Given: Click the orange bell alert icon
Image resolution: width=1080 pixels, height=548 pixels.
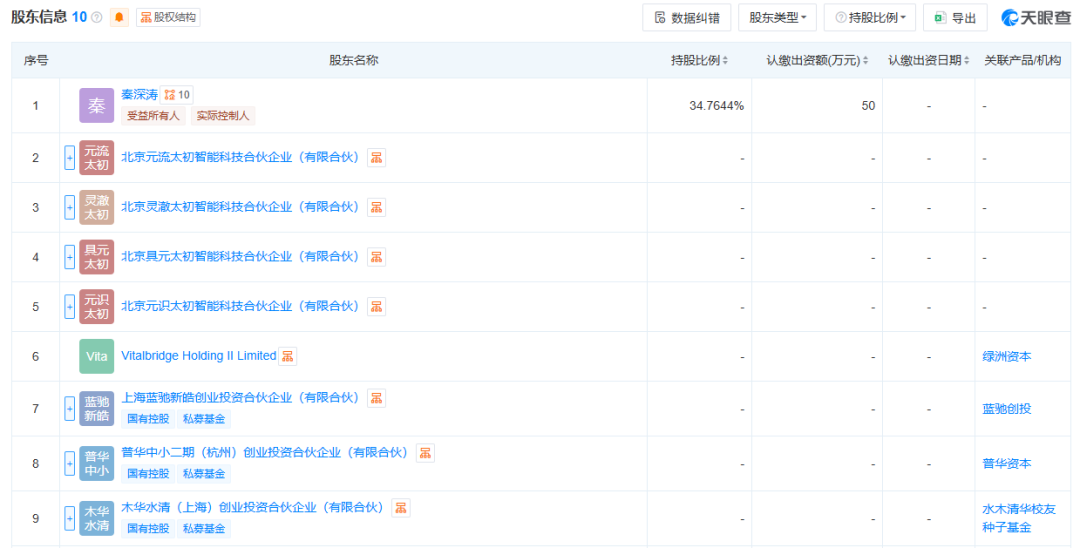Looking at the screenshot, I should 119,17.
